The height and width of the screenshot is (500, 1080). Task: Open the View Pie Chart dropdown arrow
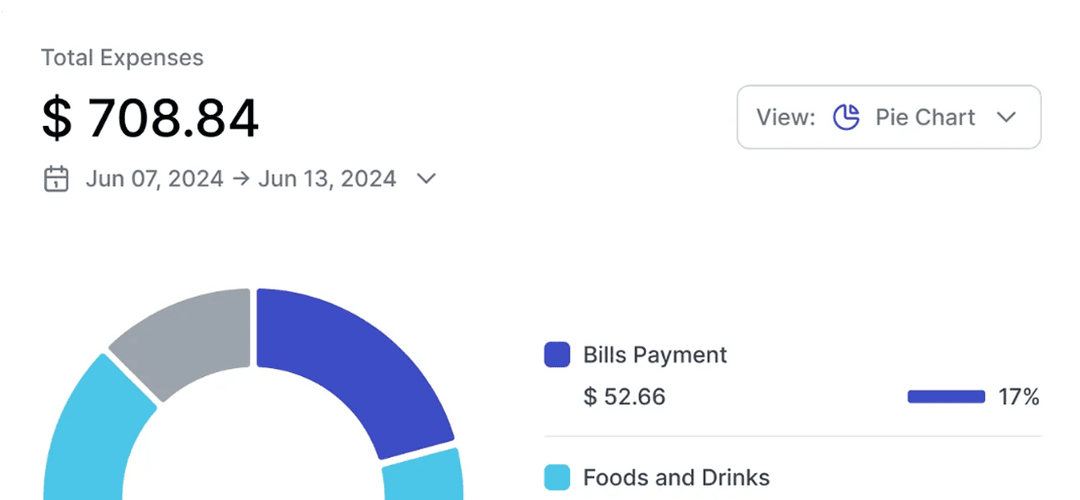click(x=1006, y=117)
